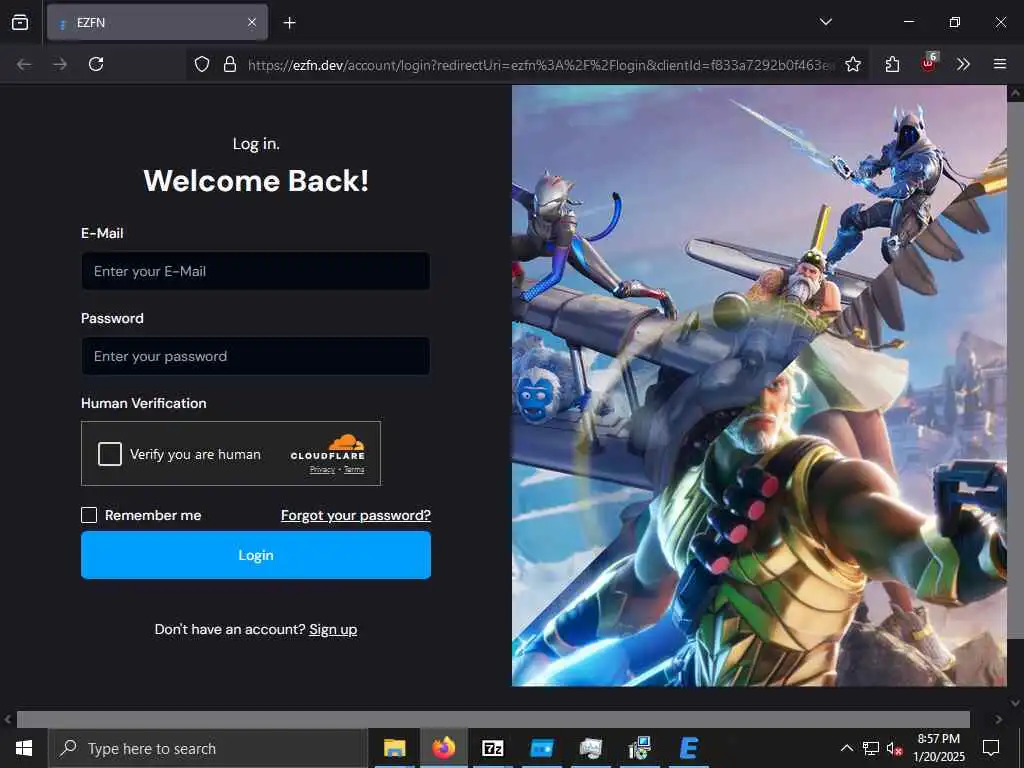The height and width of the screenshot is (768, 1024).
Task: Click the Password input field
Action: pos(255,356)
